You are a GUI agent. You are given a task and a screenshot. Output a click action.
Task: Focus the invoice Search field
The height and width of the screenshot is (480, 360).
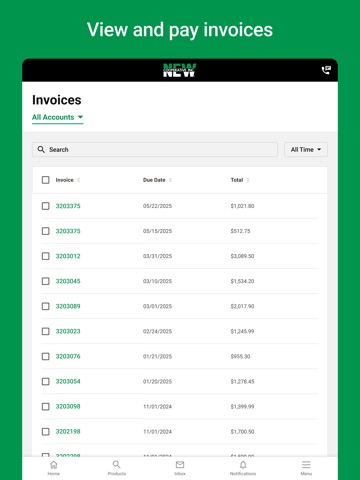coord(155,149)
